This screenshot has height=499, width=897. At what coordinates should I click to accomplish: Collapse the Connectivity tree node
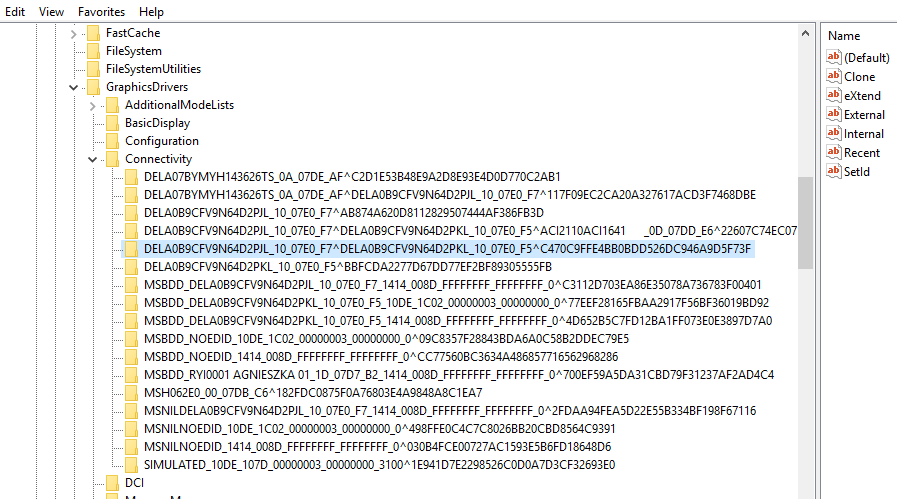93,159
